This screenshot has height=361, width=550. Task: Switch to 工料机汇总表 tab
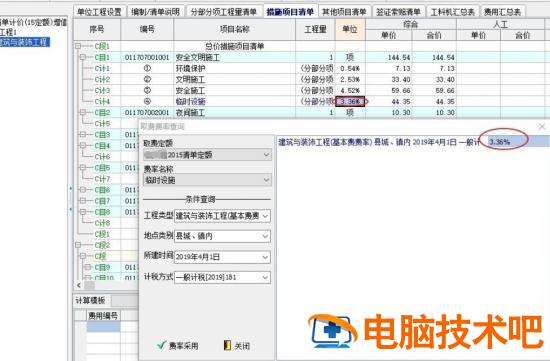click(x=452, y=12)
